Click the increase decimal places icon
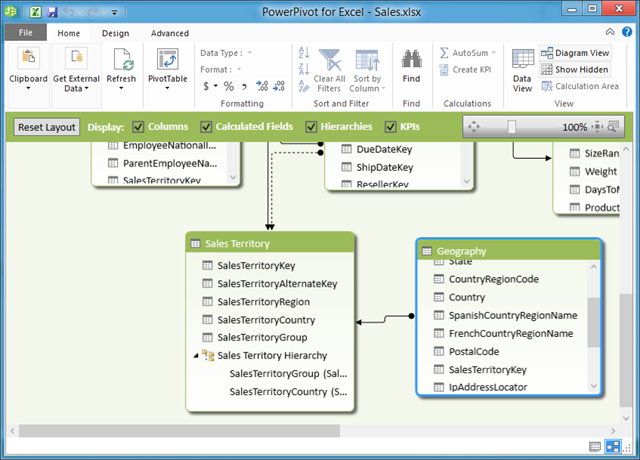 coord(262,86)
